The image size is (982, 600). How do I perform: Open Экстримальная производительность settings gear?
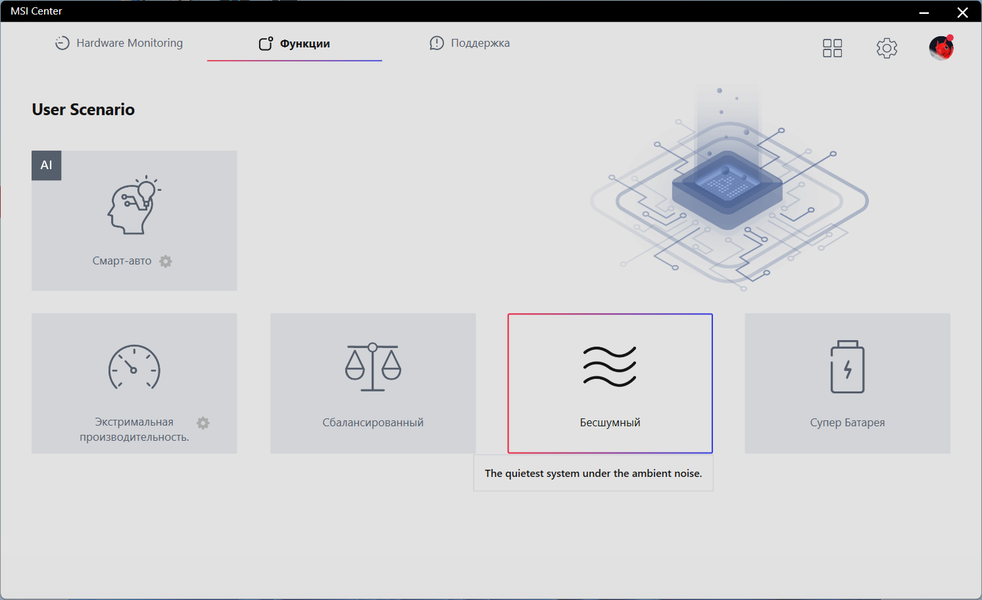click(203, 423)
